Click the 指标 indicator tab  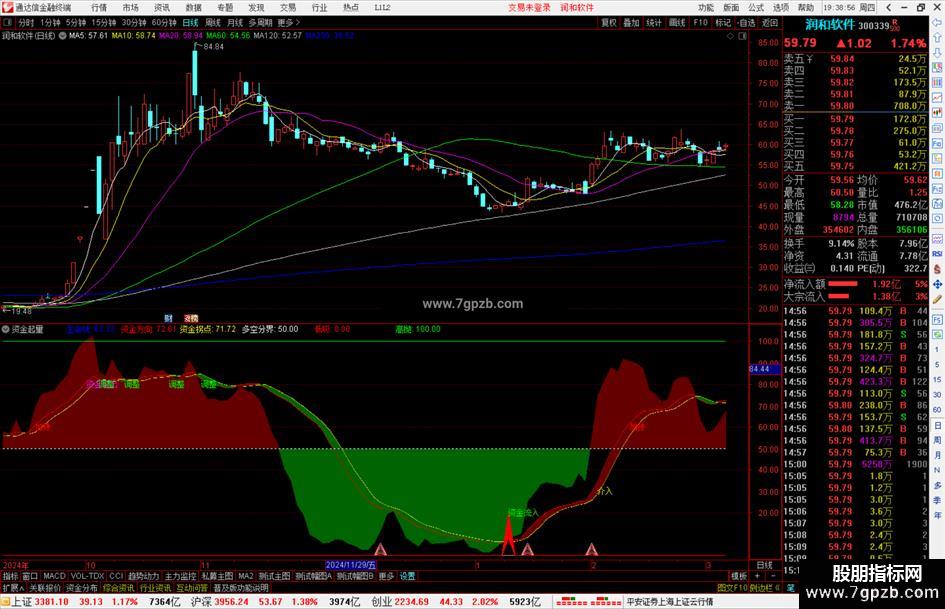(10, 576)
